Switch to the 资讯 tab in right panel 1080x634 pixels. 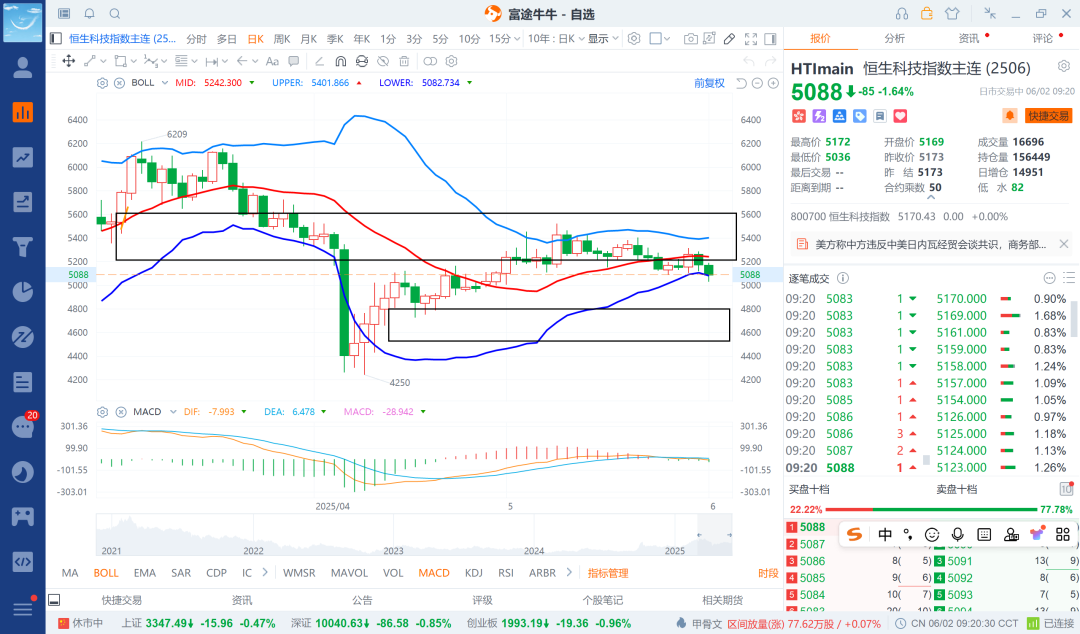968,39
